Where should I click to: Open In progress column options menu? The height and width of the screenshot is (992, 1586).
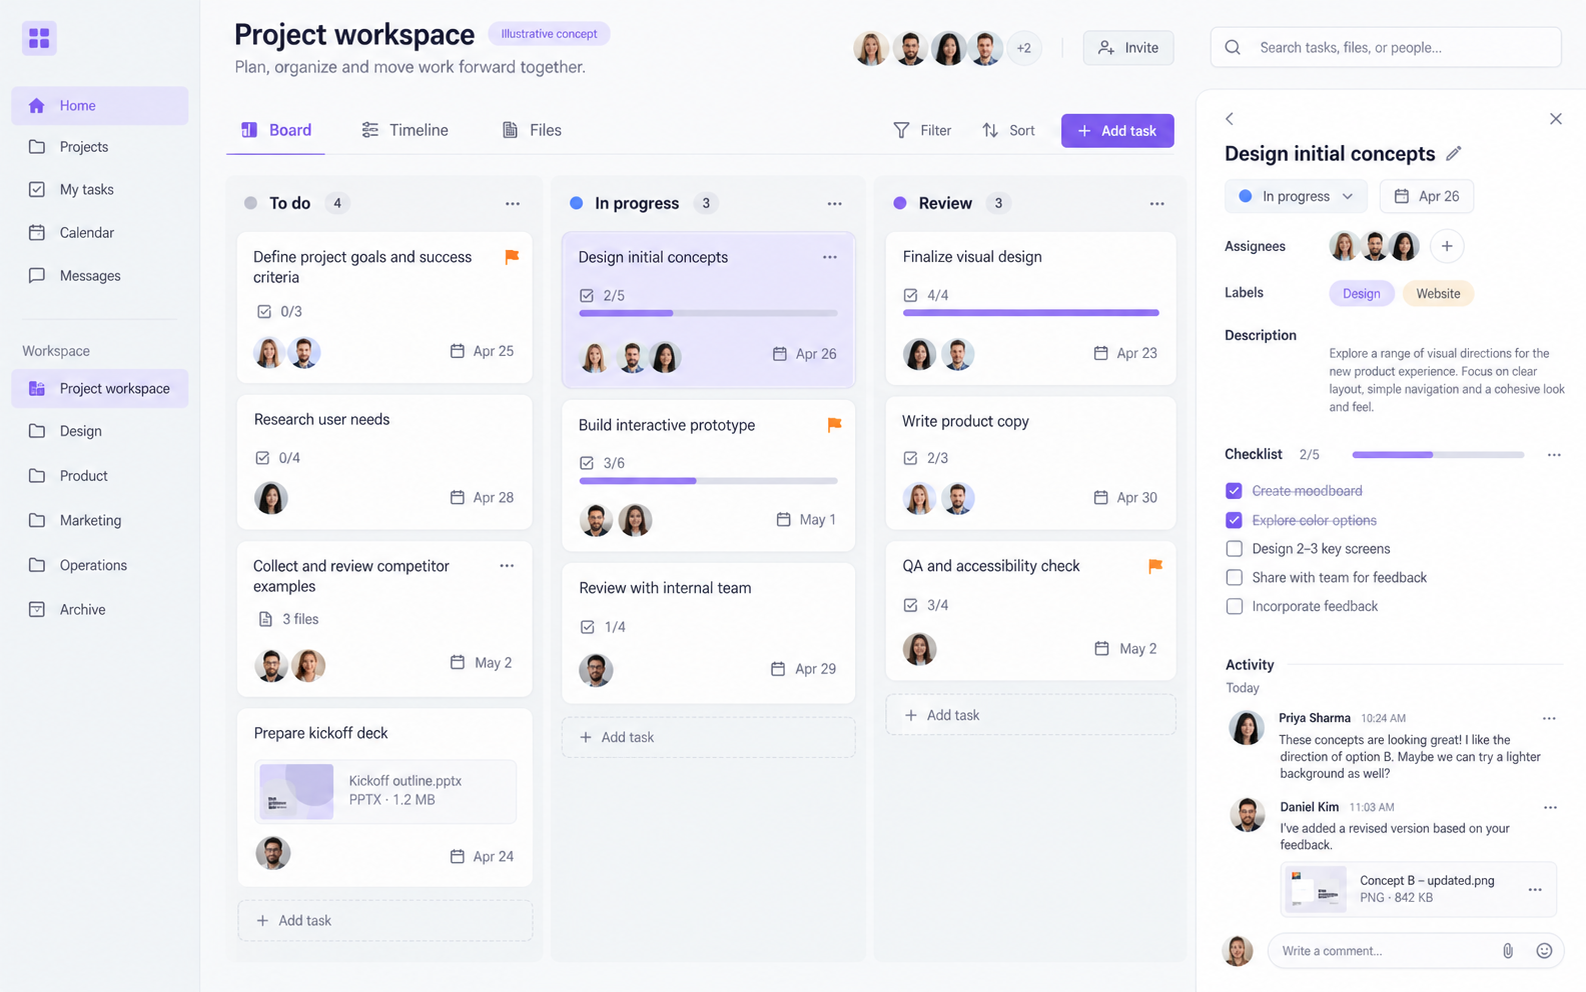coord(834,203)
